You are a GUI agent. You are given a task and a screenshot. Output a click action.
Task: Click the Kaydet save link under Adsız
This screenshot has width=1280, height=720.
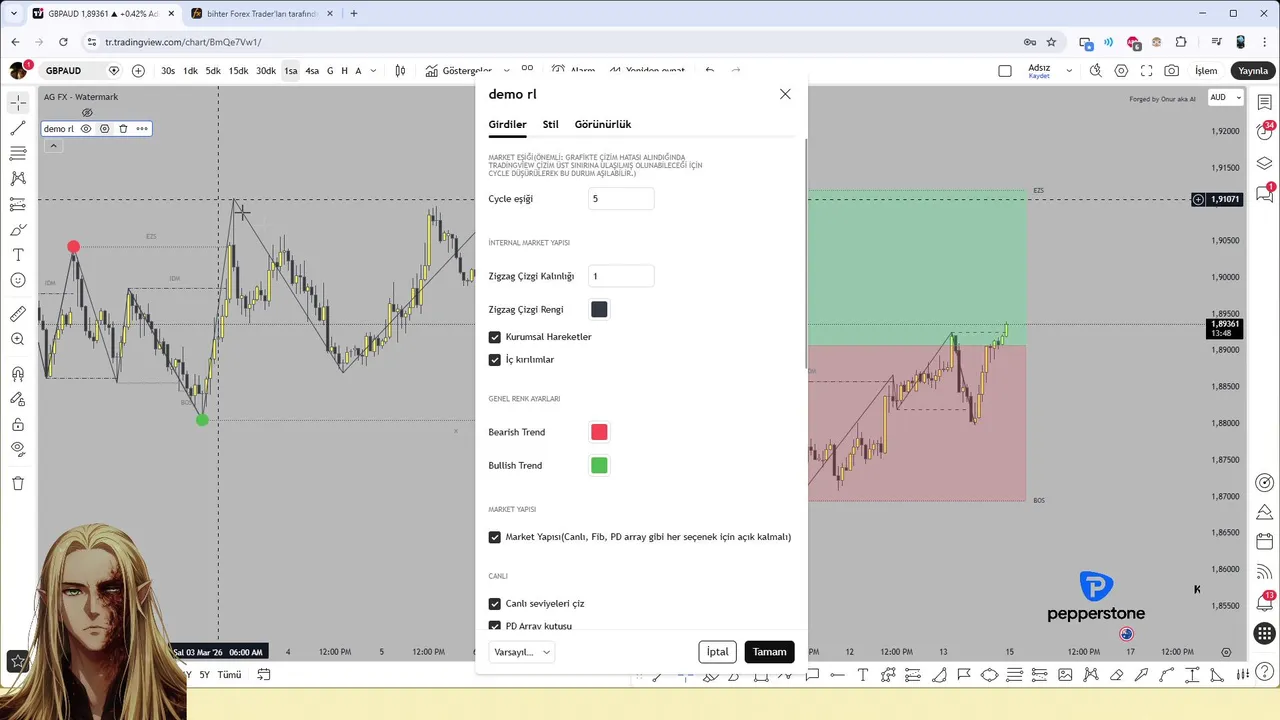pyautogui.click(x=1039, y=76)
